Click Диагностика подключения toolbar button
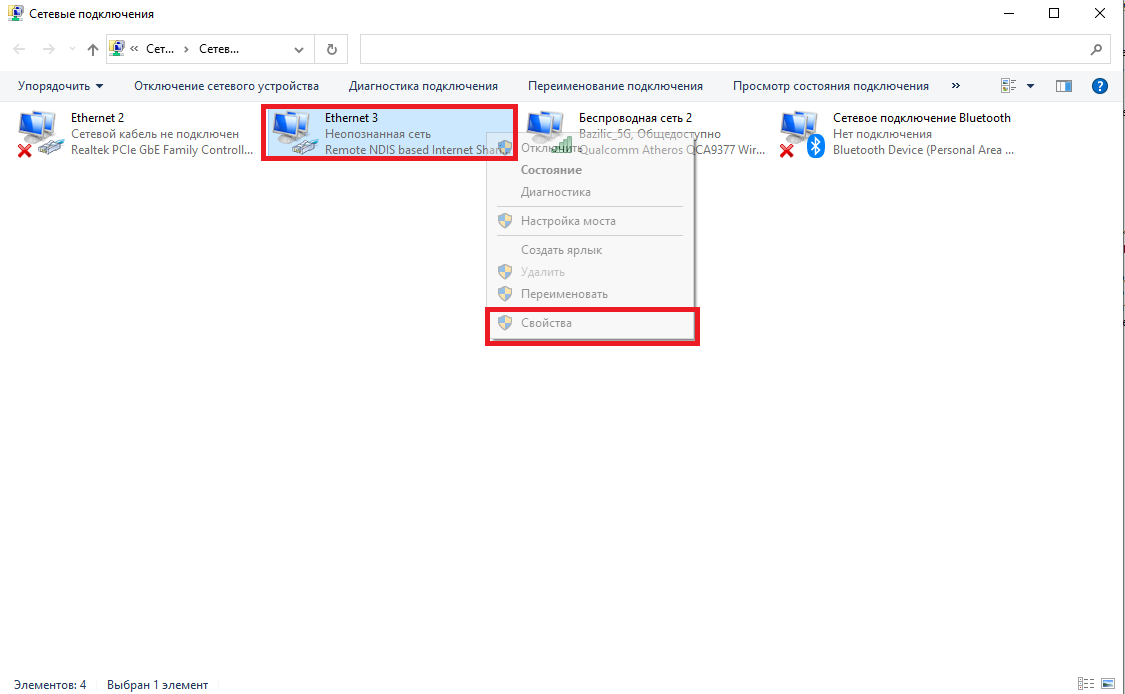The image size is (1125, 694). [x=423, y=86]
